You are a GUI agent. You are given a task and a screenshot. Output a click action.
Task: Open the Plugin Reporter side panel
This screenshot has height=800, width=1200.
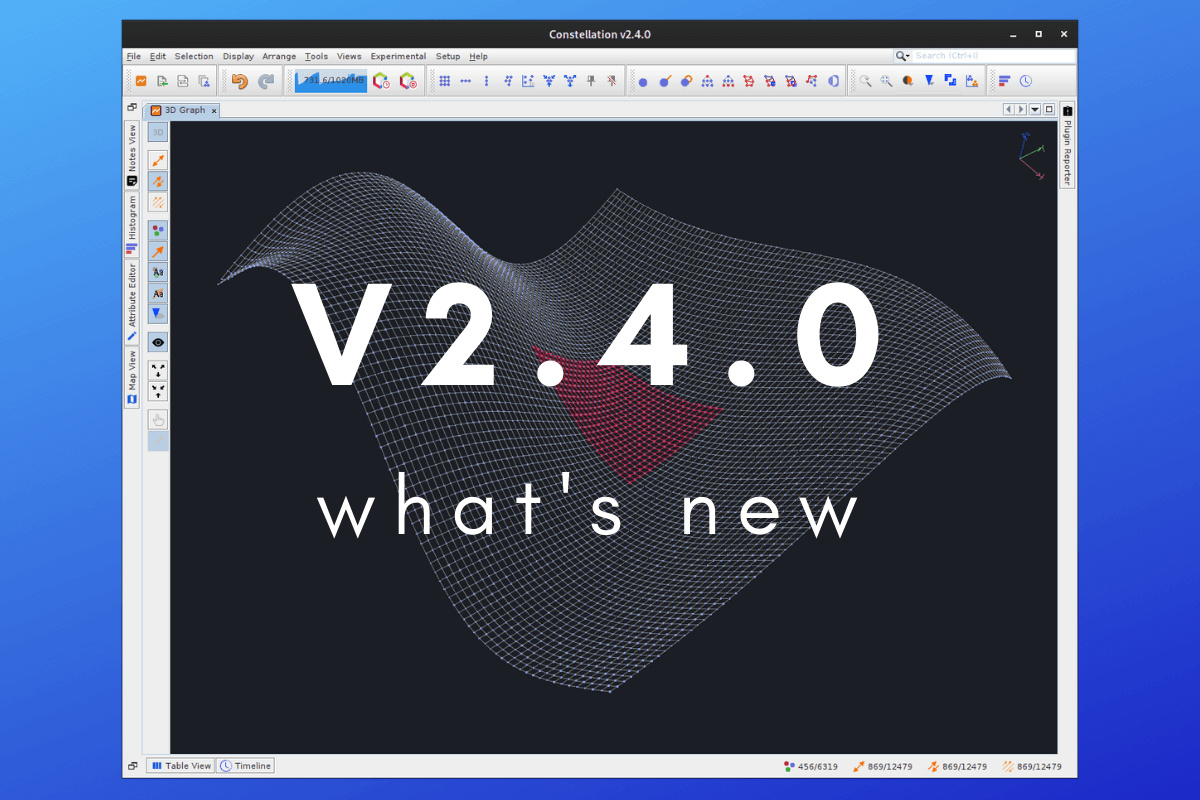coord(1067,146)
